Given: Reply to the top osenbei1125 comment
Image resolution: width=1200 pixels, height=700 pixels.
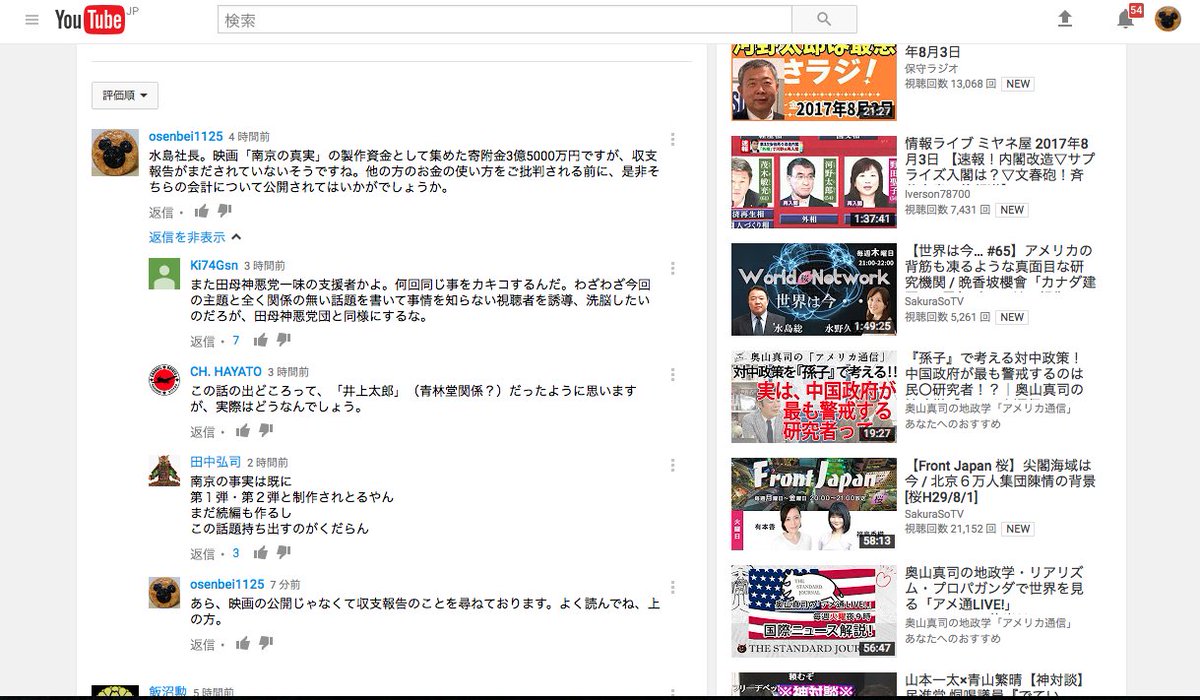Looking at the screenshot, I should [x=161, y=212].
